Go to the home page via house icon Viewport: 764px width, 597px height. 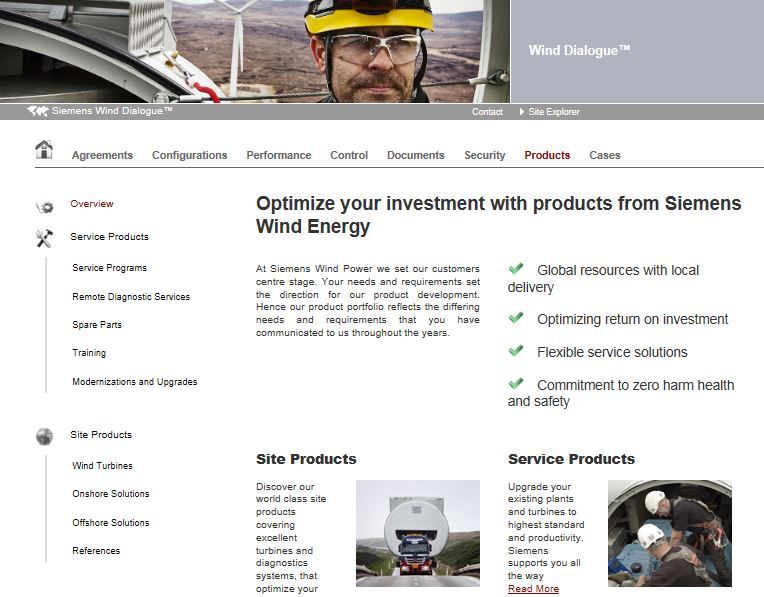pos(44,149)
